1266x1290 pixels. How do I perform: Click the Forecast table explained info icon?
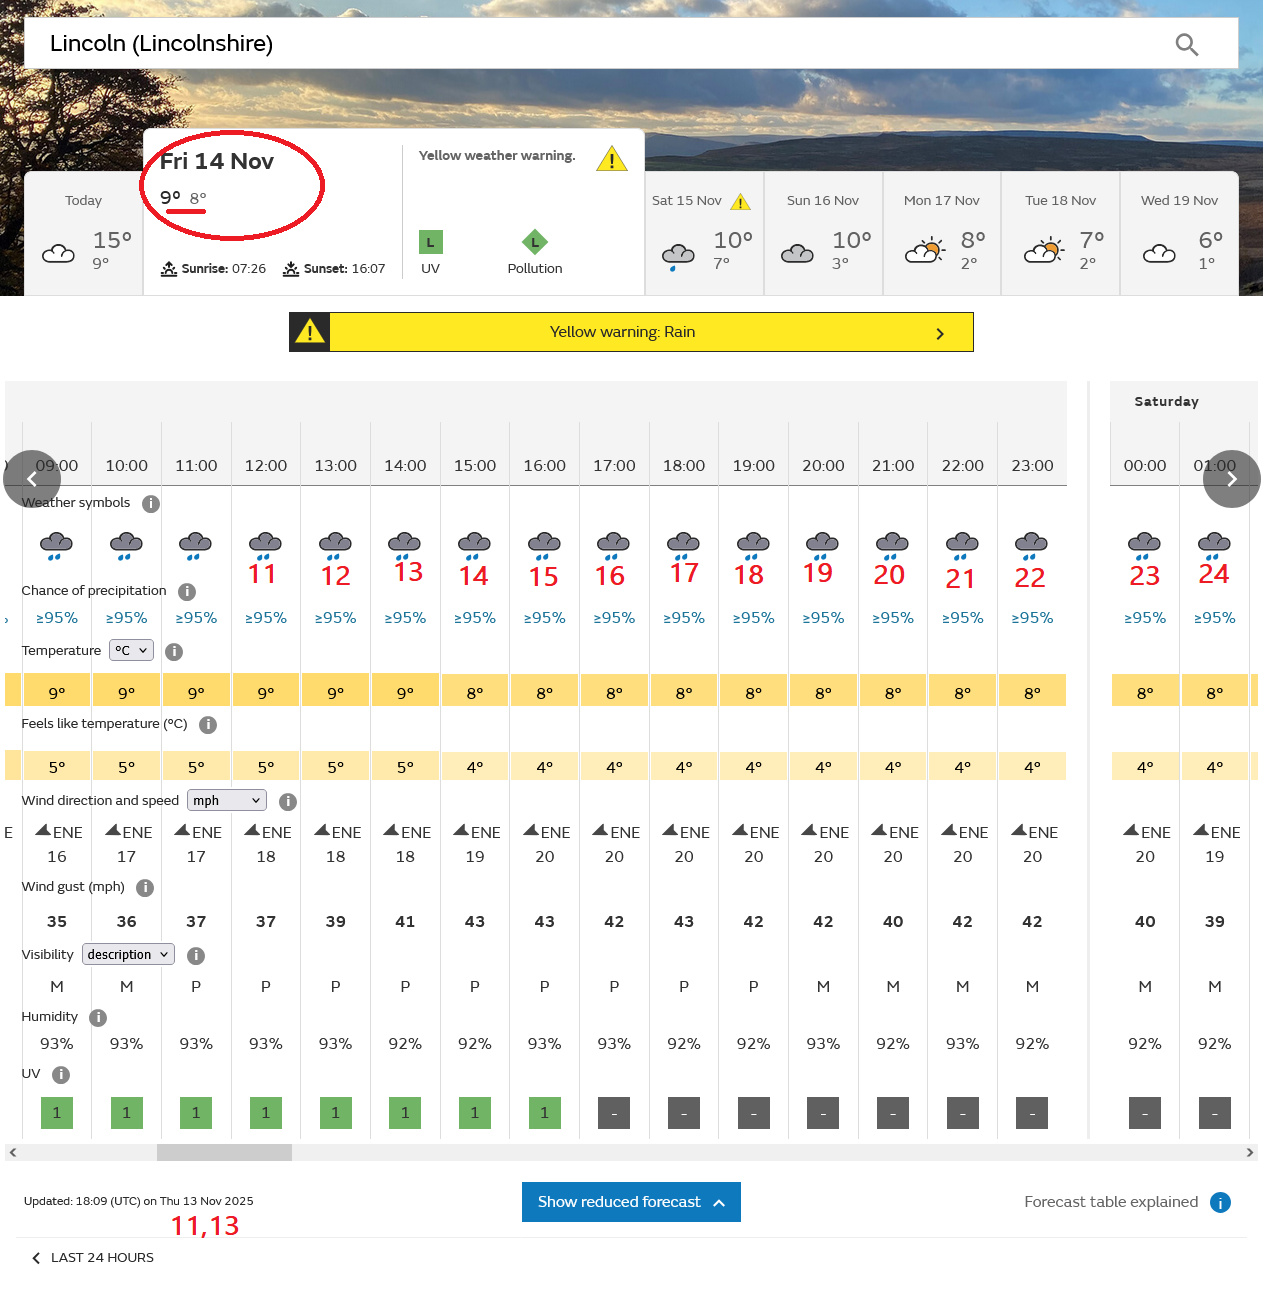pos(1220,1202)
